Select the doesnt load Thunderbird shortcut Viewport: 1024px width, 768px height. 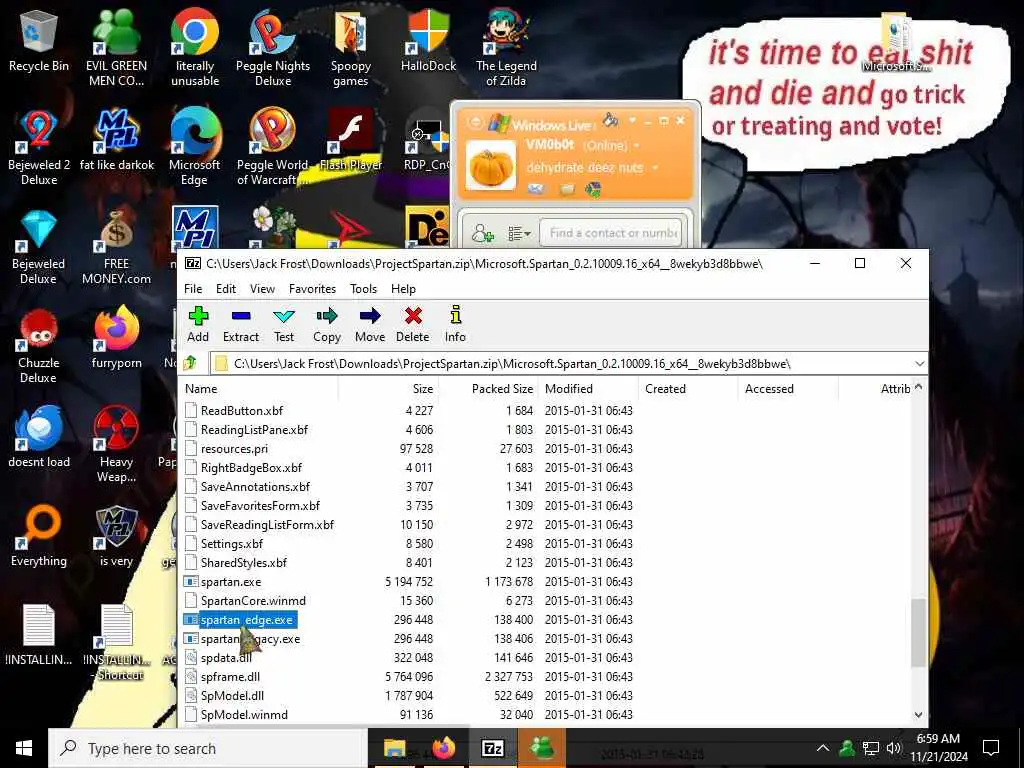[x=39, y=438]
